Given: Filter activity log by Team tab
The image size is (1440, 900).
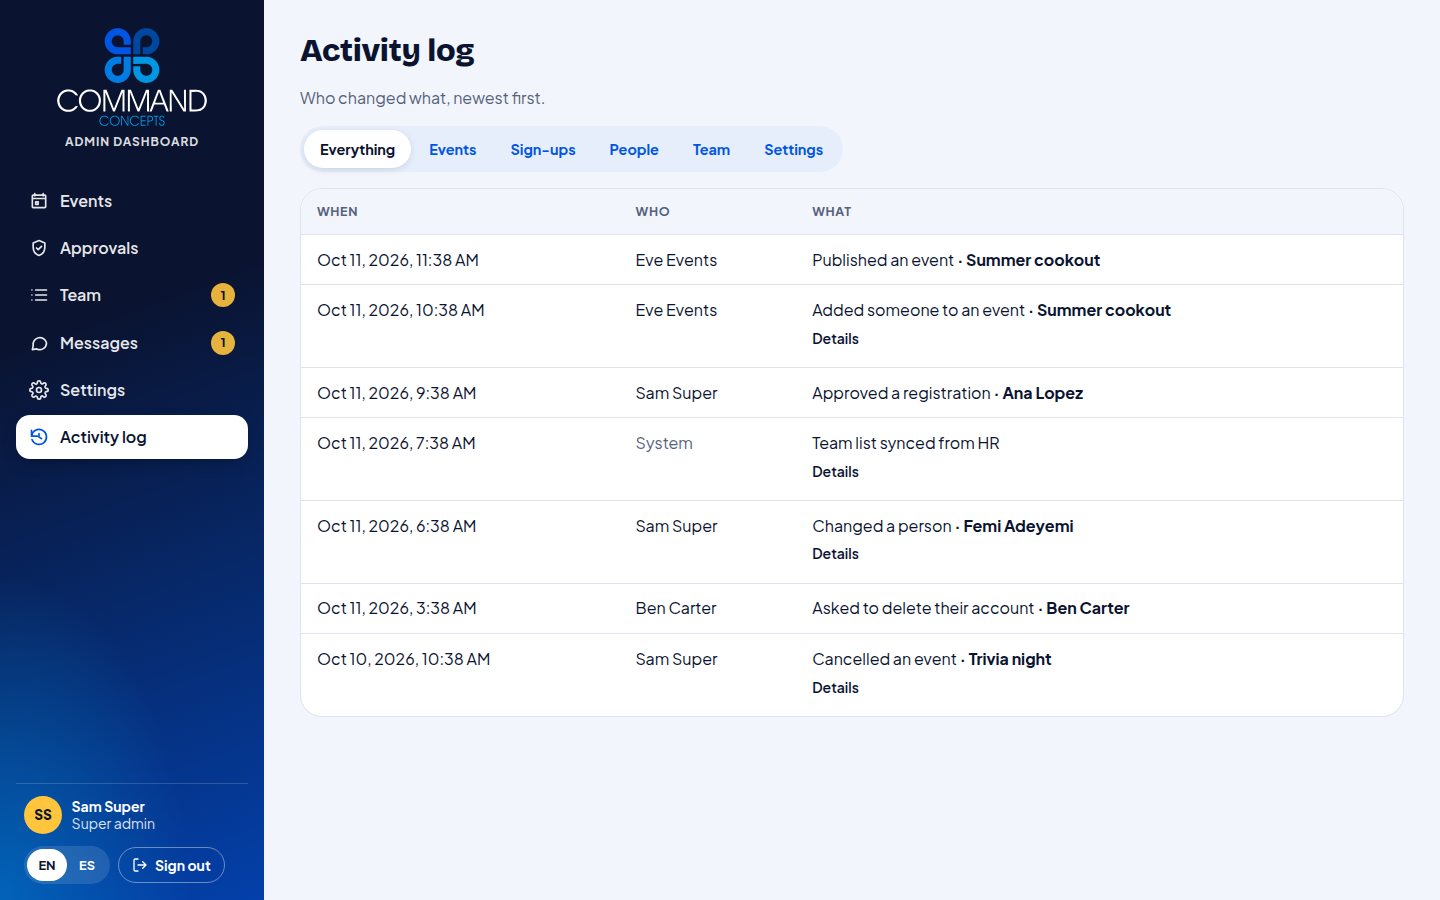Looking at the screenshot, I should 711,150.
